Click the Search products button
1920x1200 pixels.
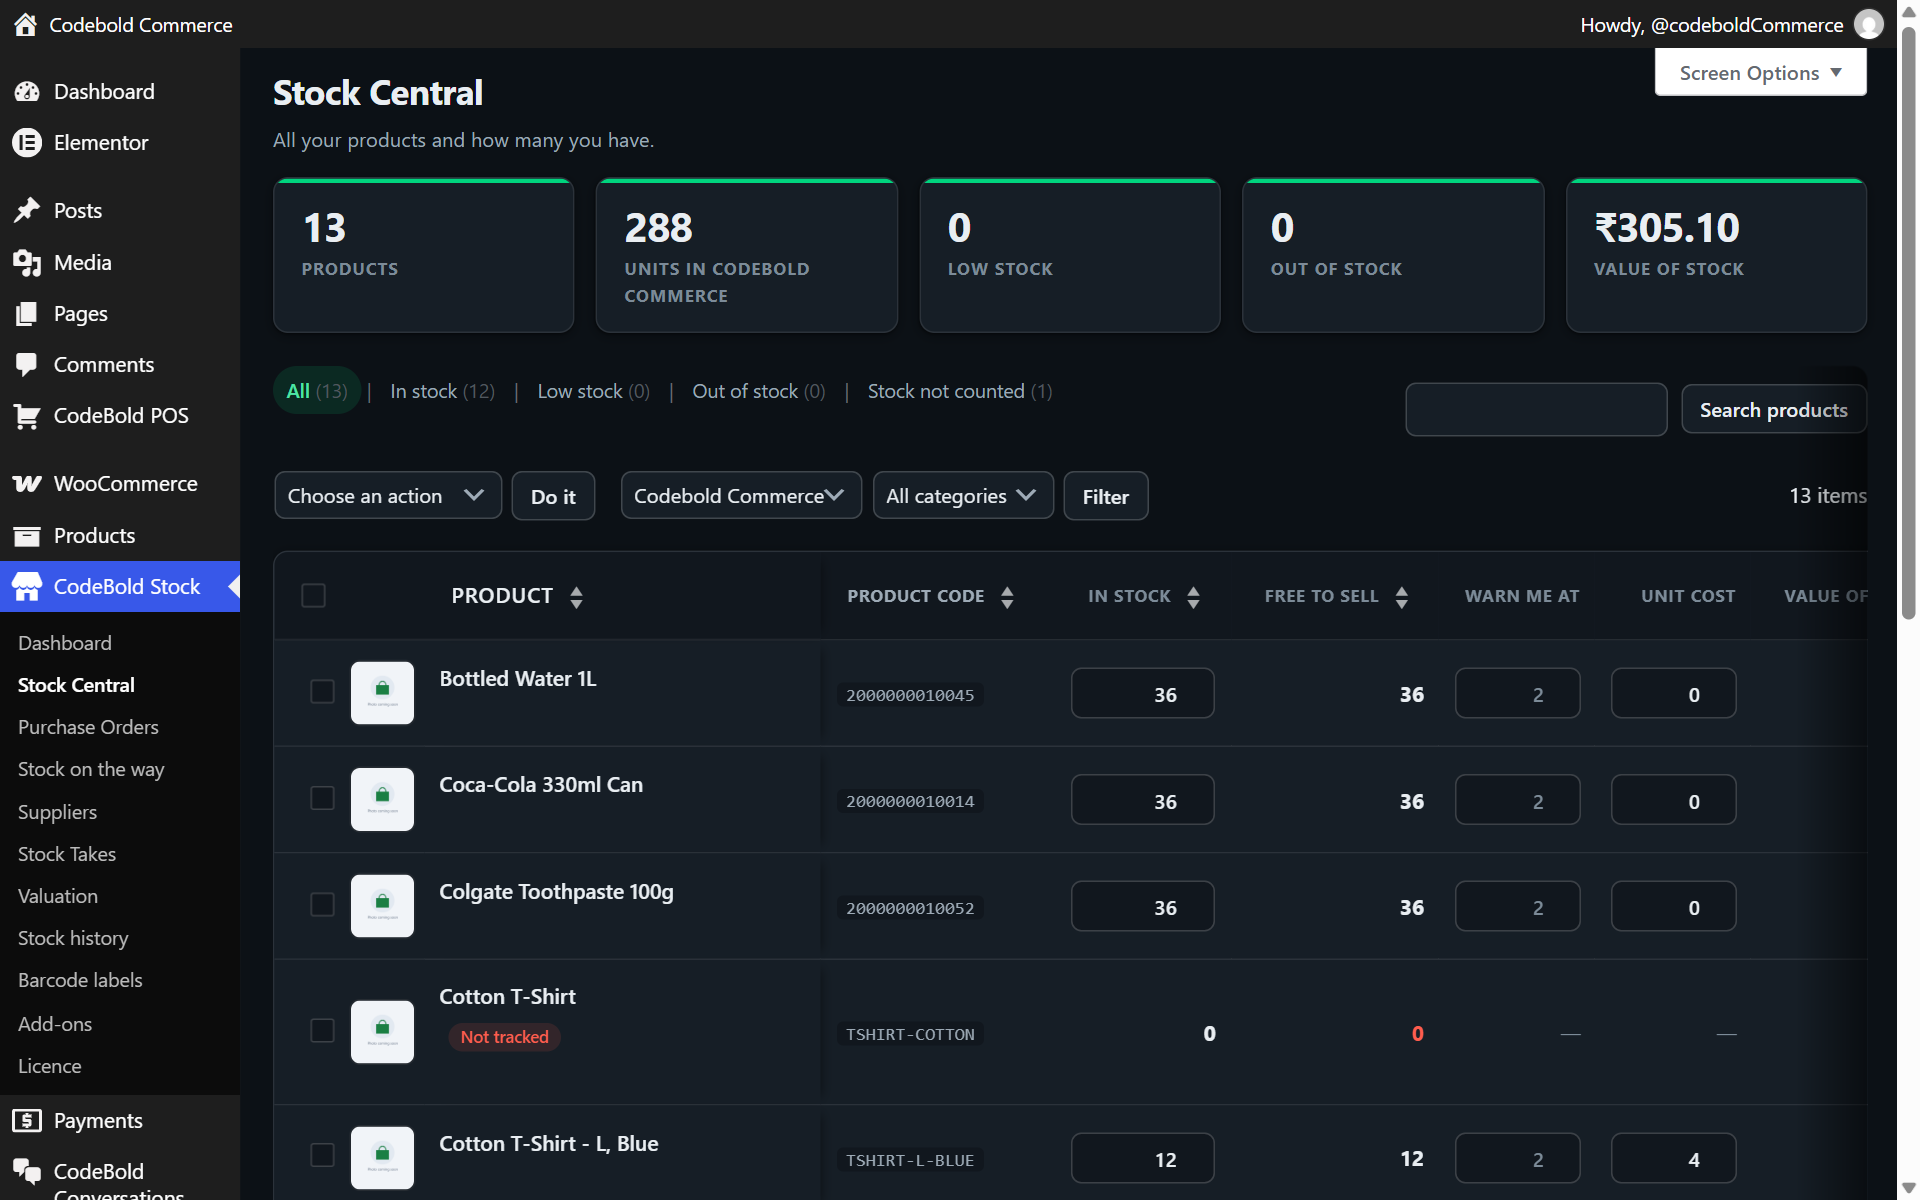(x=1773, y=410)
